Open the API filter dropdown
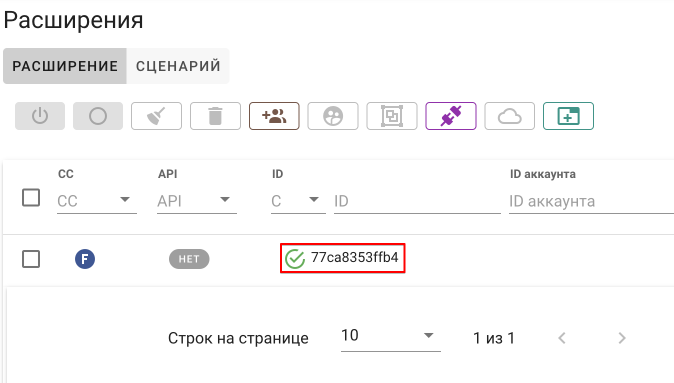Viewport: 674px width, 383px height. tap(197, 201)
